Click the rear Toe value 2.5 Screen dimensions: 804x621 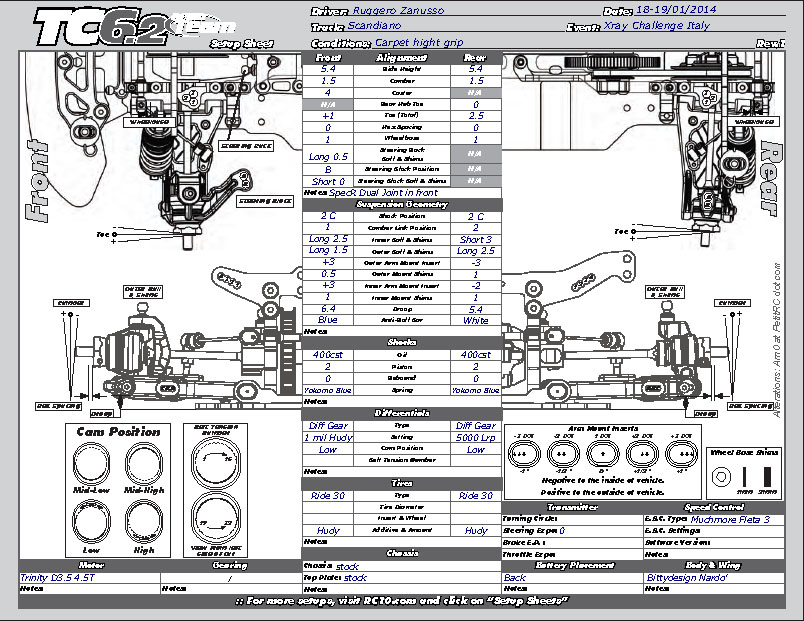tap(476, 116)
